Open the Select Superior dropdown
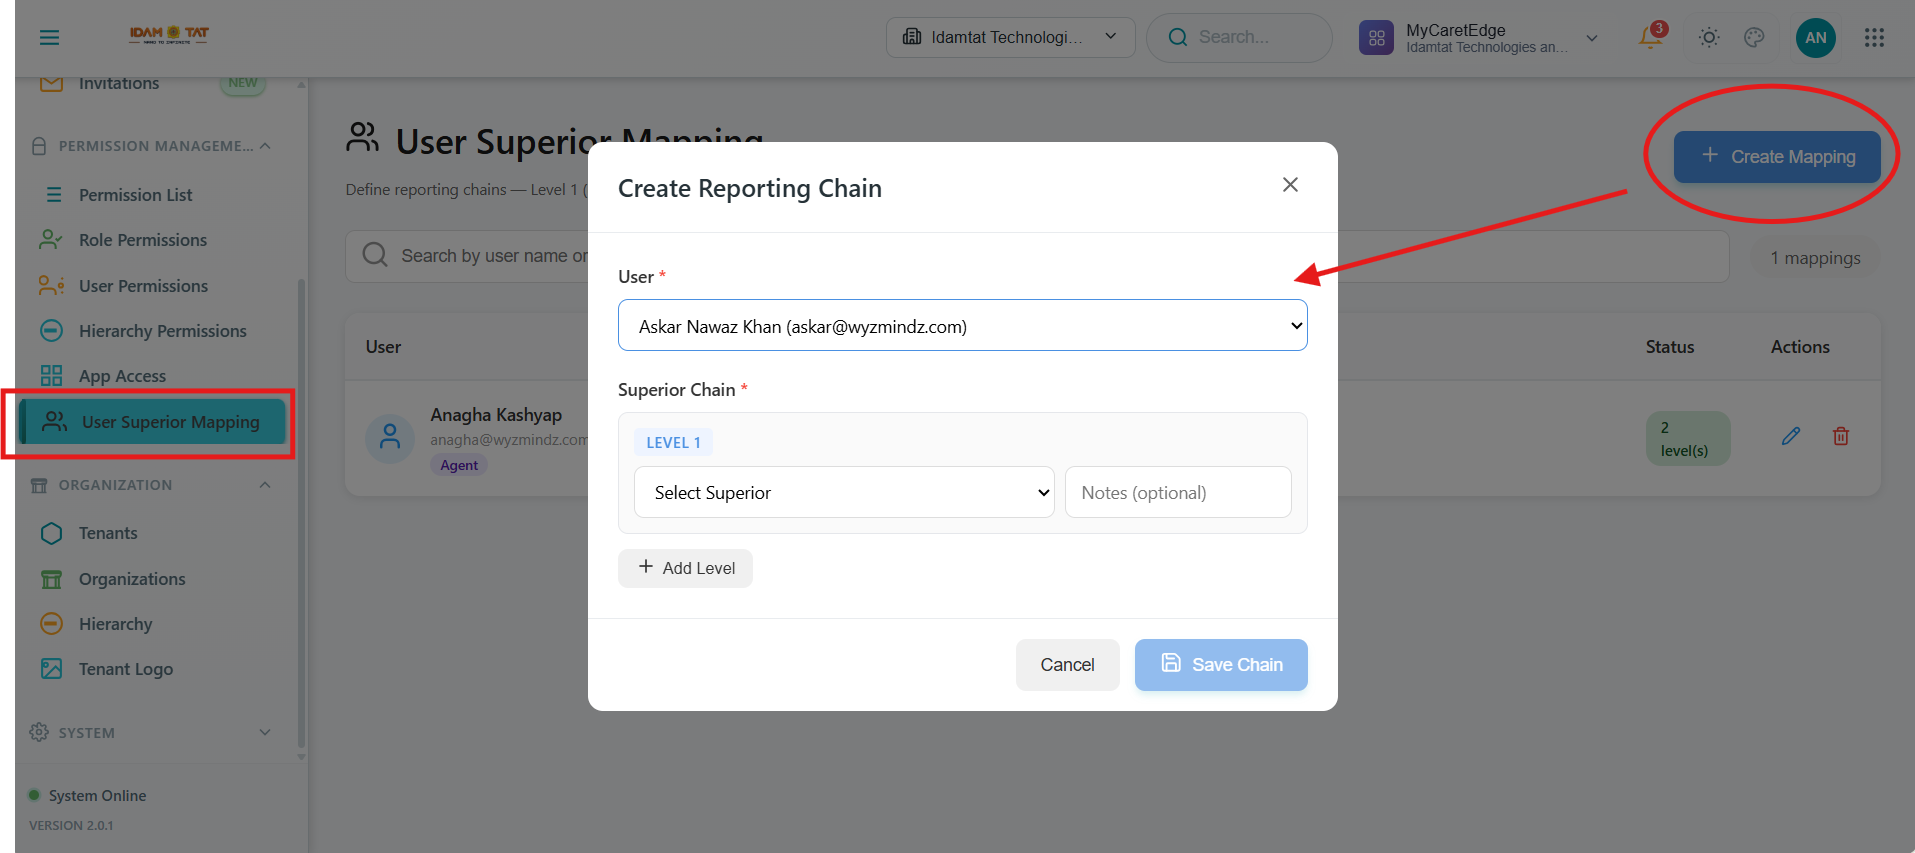 pos(844,492)
